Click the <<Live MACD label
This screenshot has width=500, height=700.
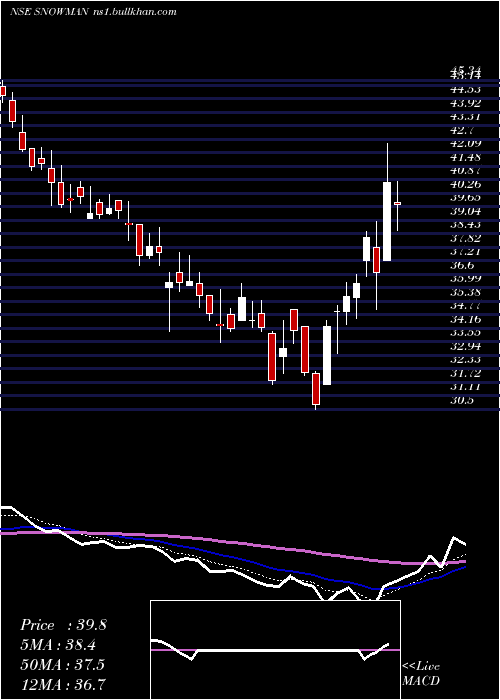(x=421, y=674)
